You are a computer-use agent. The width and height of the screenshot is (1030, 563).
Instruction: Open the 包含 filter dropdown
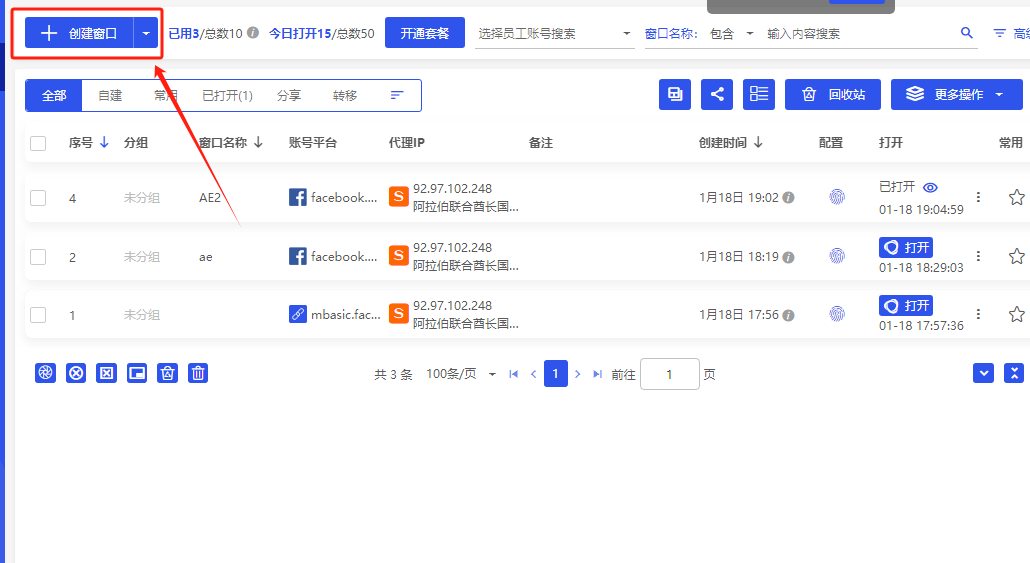731,34
